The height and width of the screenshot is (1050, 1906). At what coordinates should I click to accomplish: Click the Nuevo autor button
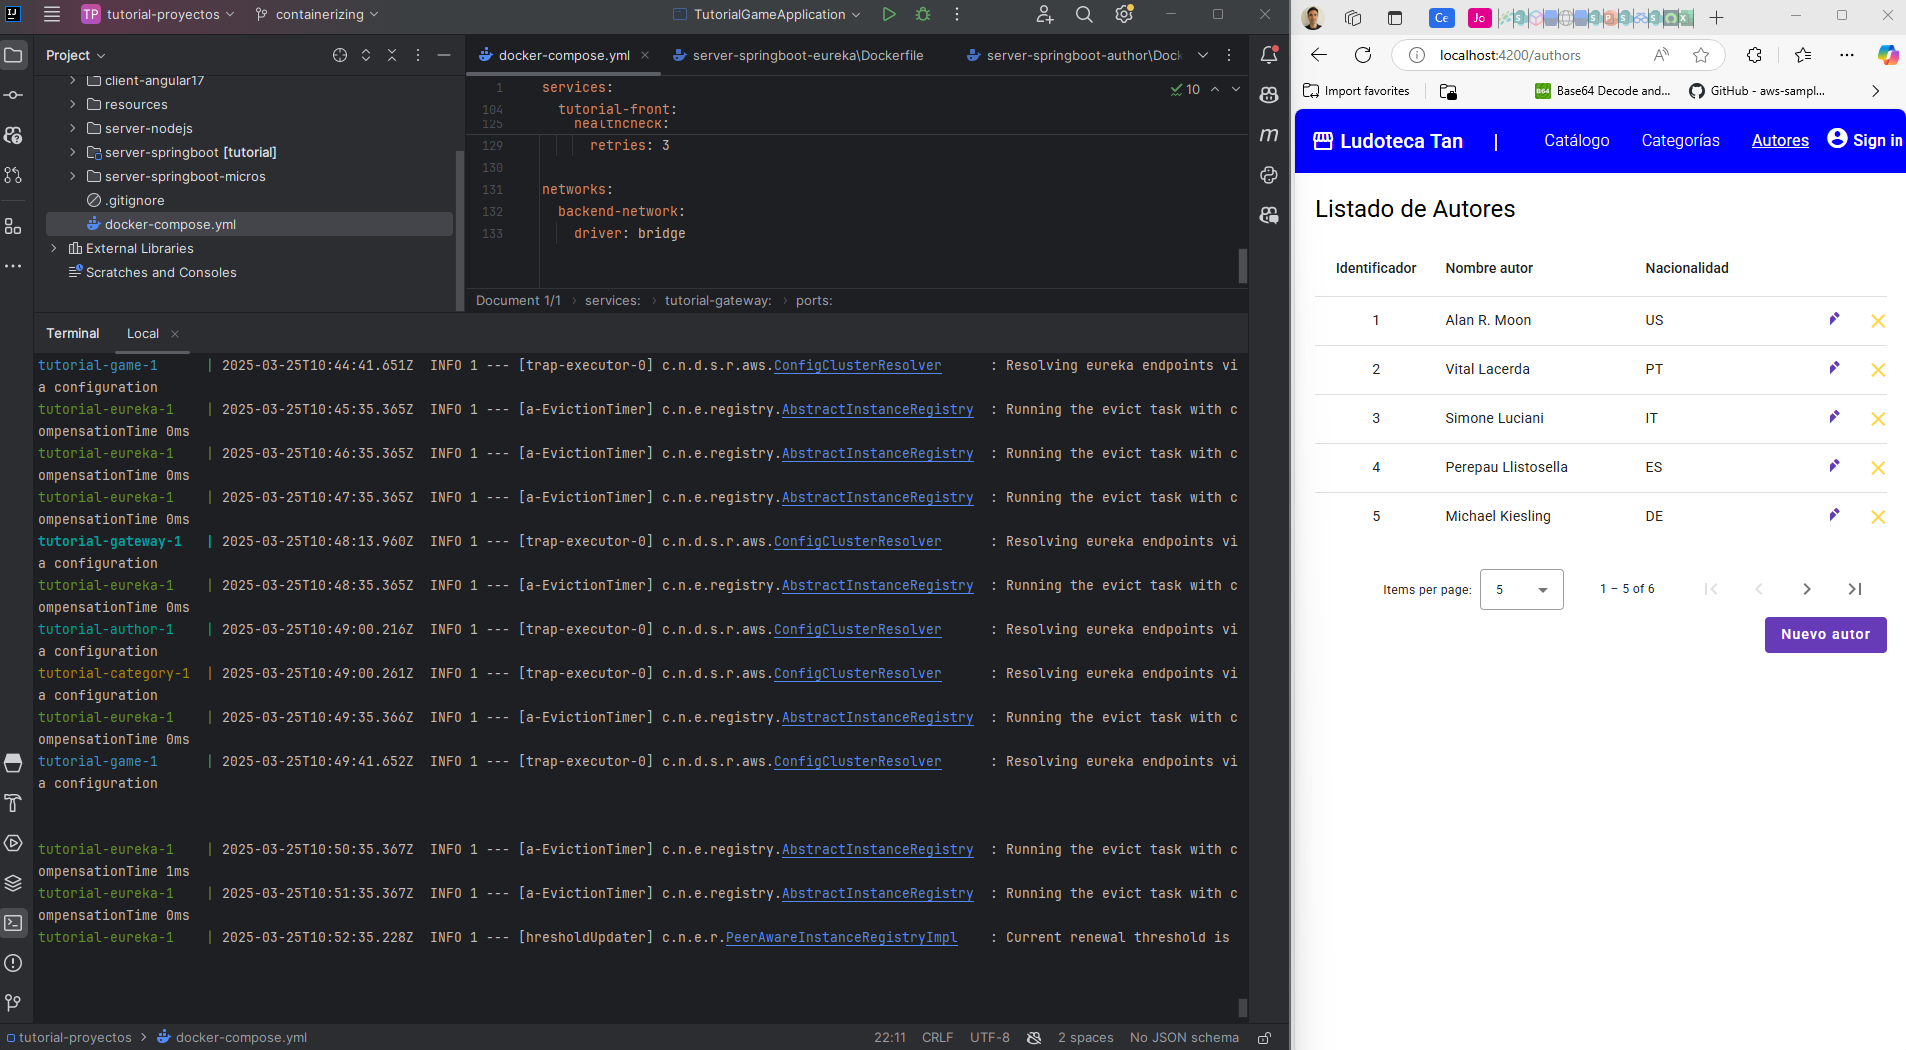(x=1824, y=635)
